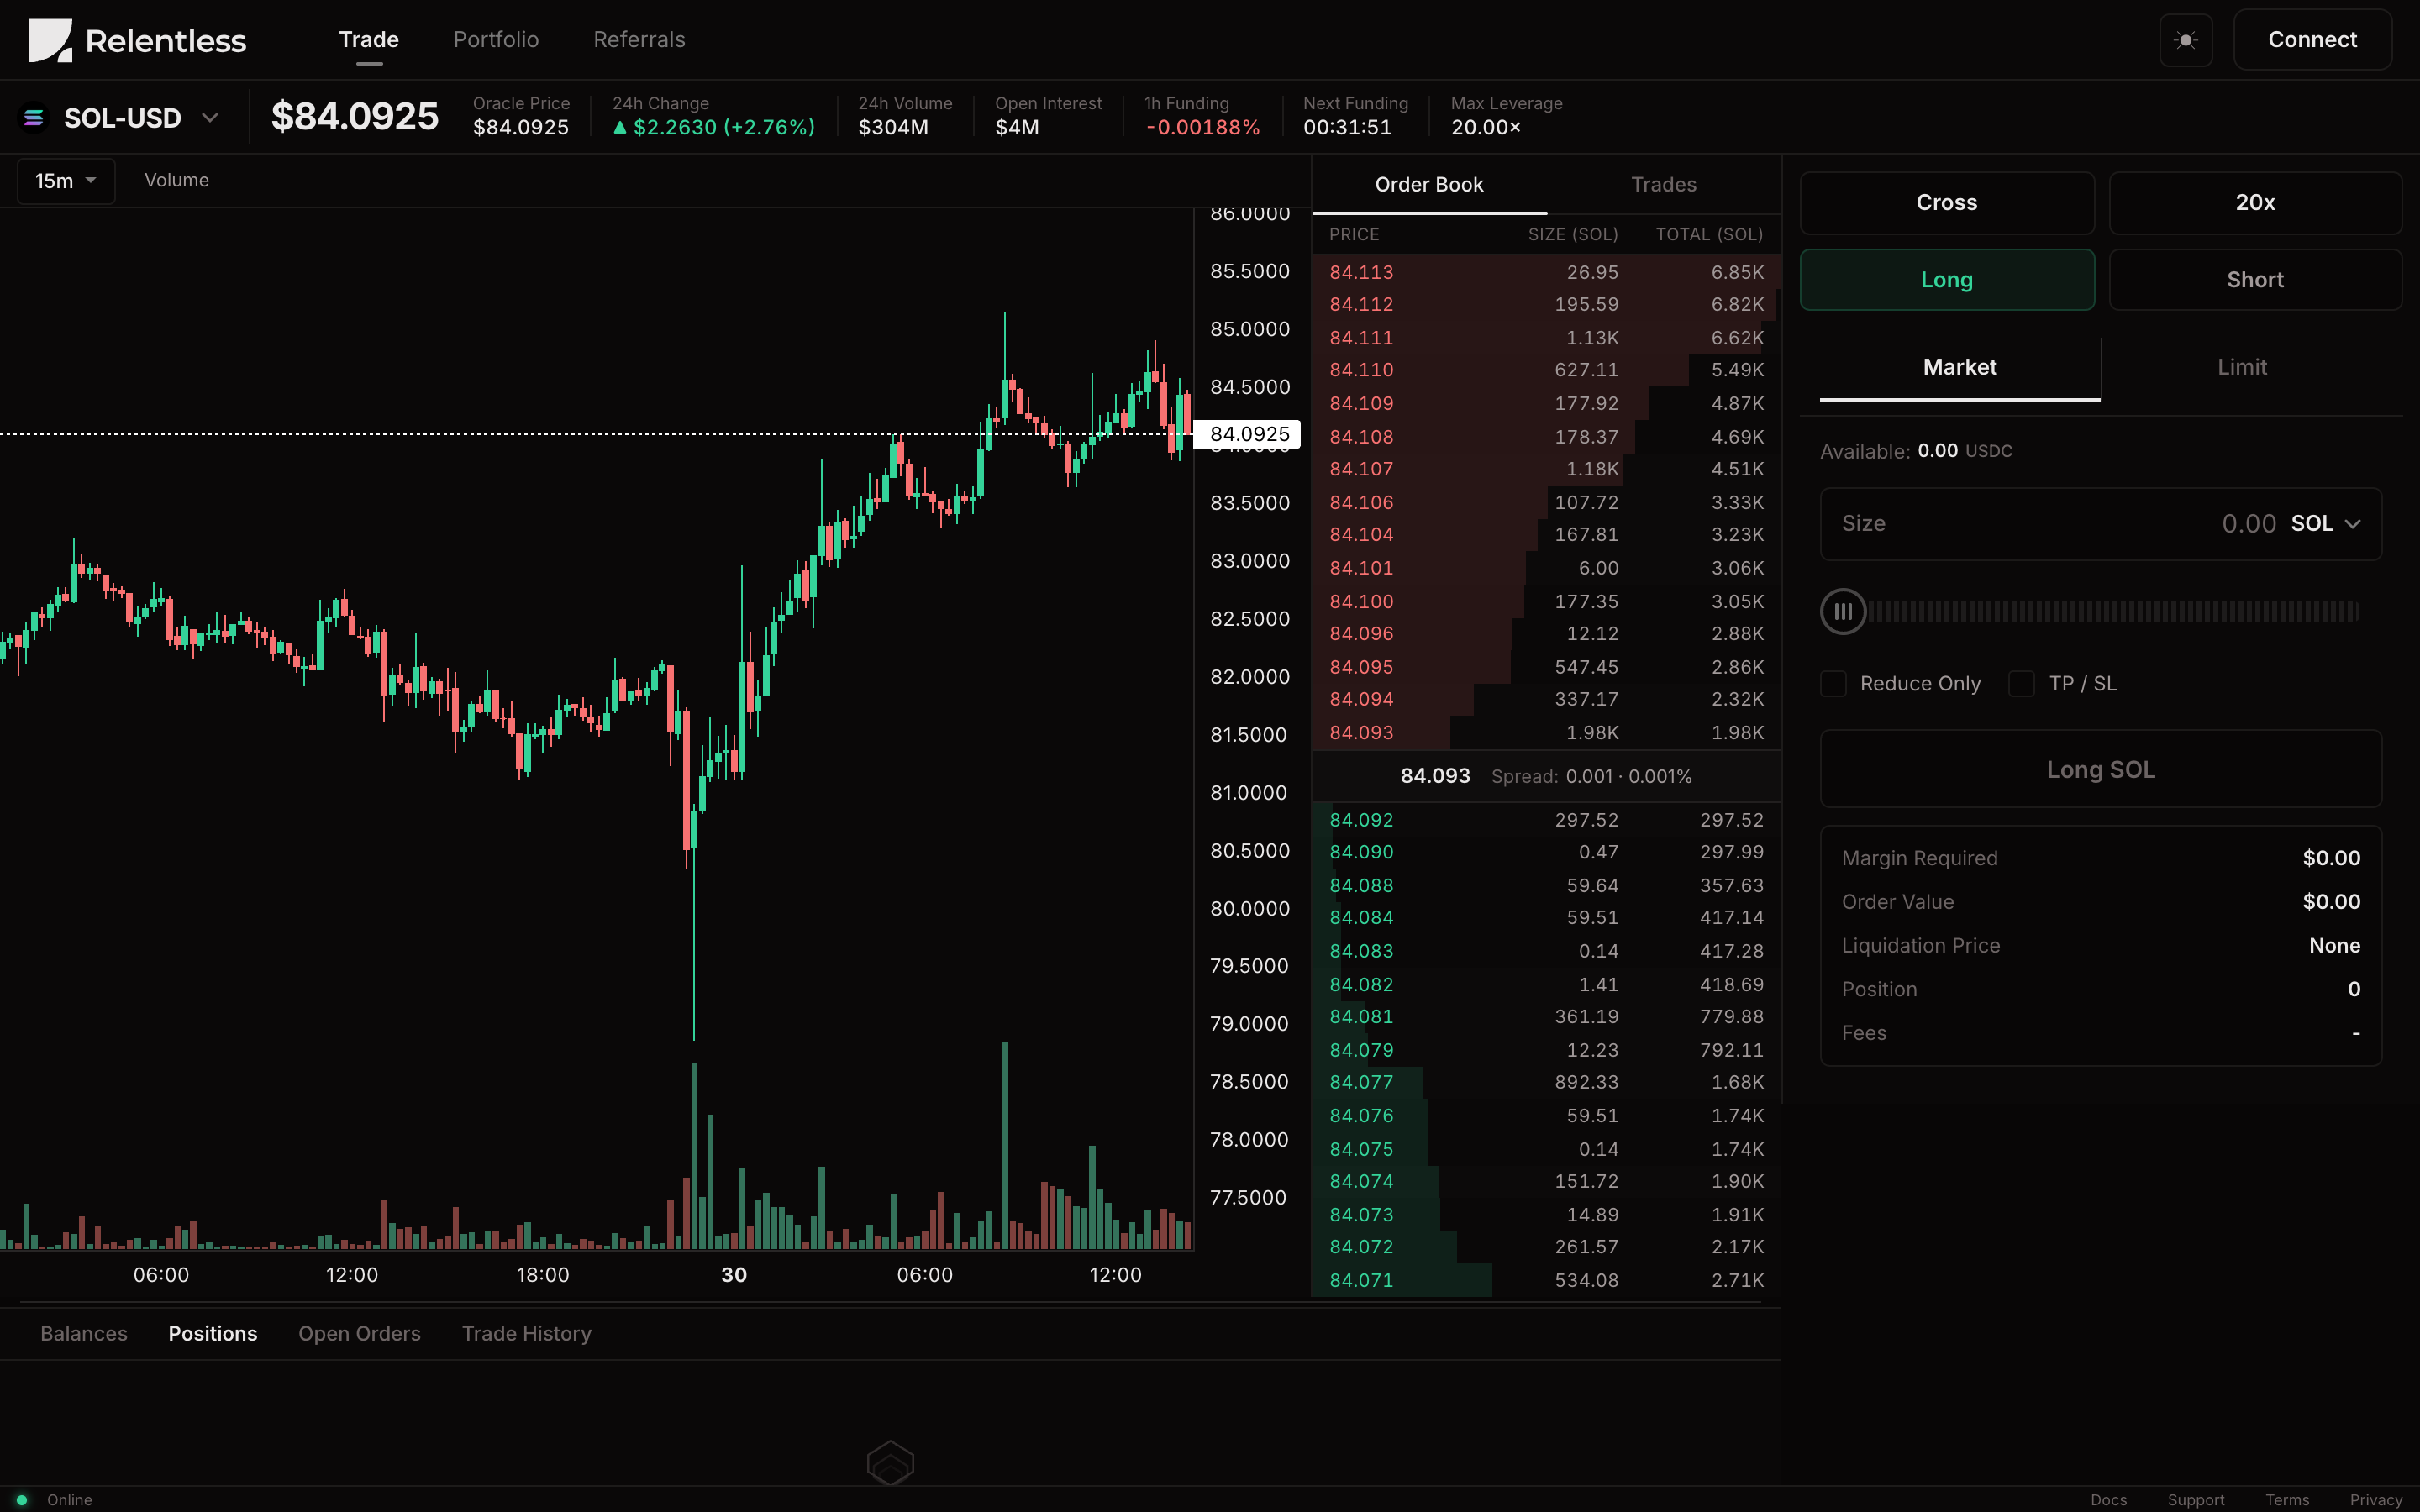Click the Relentless logo icon

[50, 40]
